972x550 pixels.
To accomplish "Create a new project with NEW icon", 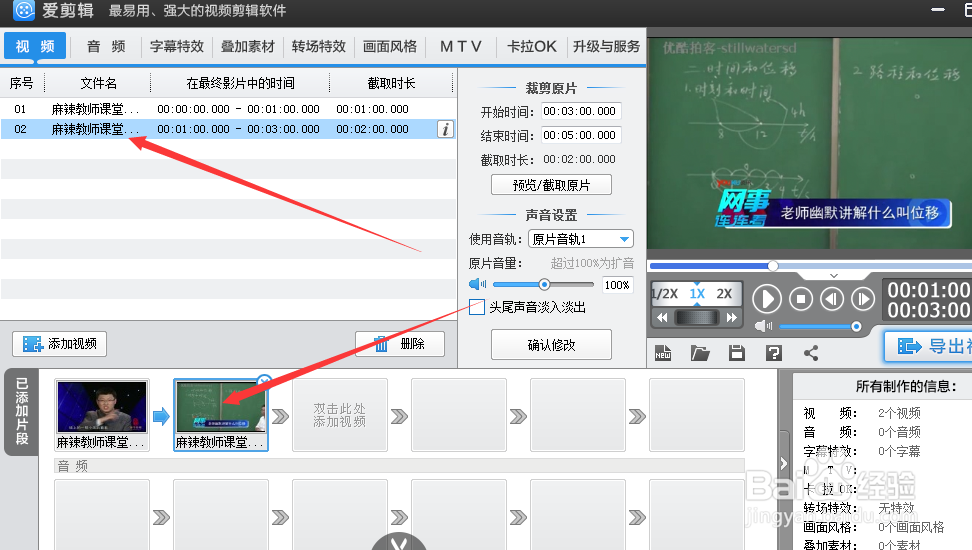I will point(663,353).
